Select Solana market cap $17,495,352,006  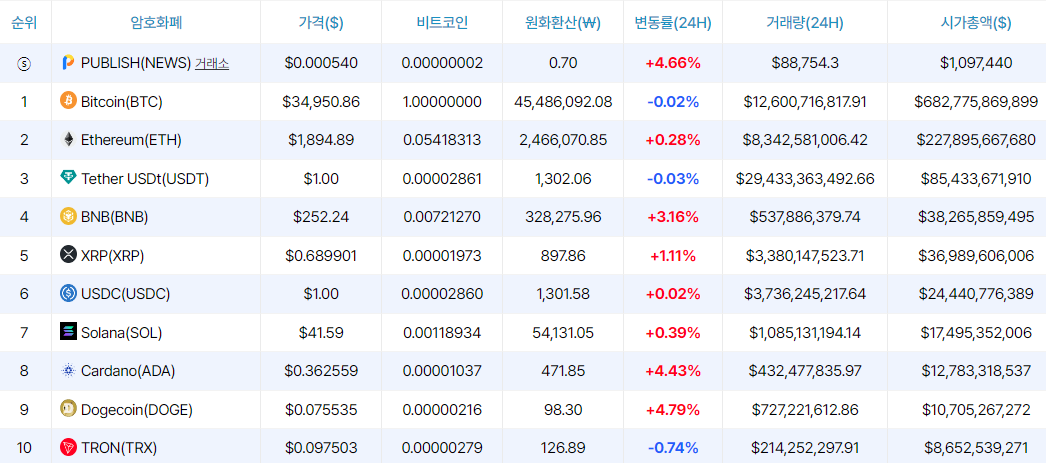(x=976, y=332)
